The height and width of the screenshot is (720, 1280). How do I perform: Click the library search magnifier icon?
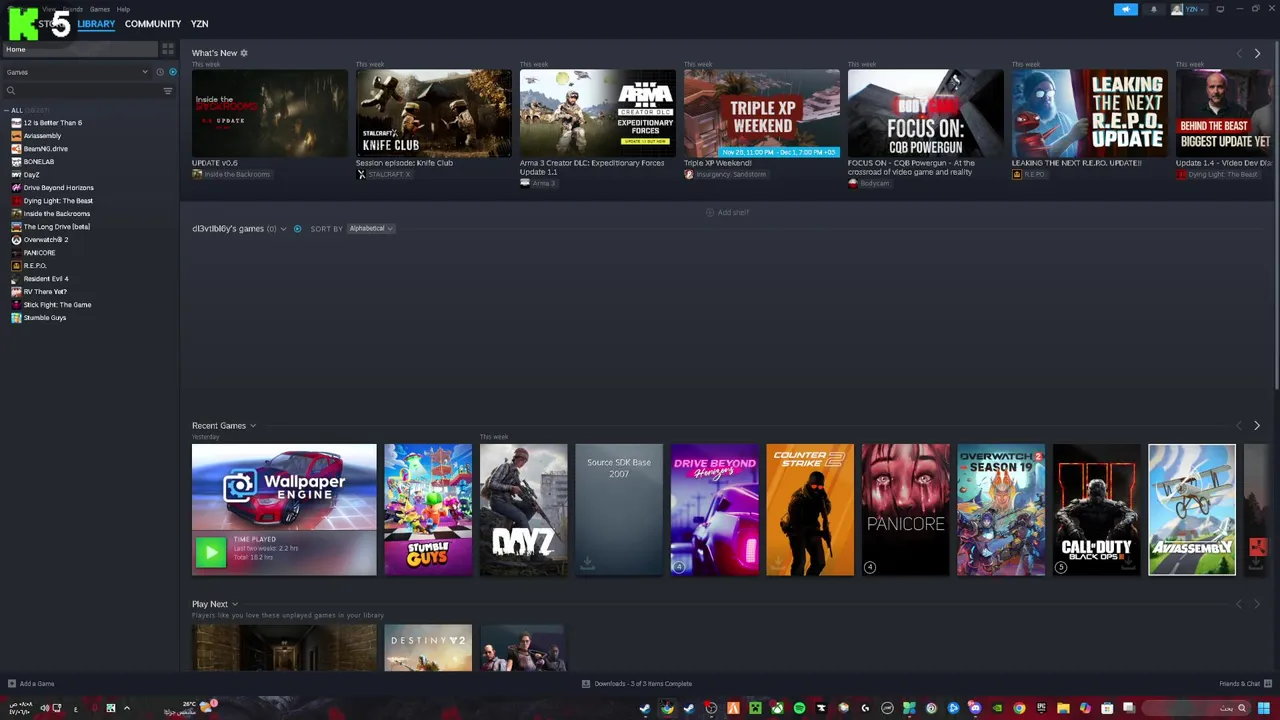11,91
